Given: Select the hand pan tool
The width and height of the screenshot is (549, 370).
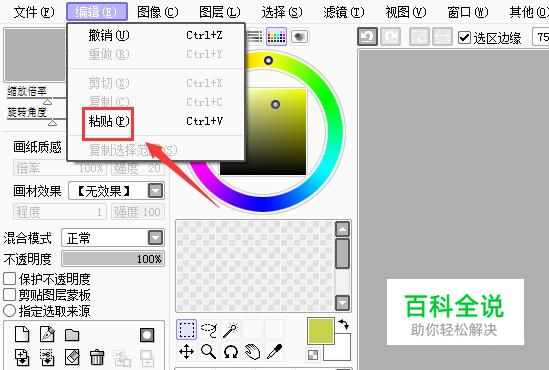Looking at the screenshot, I should (252, 351).
